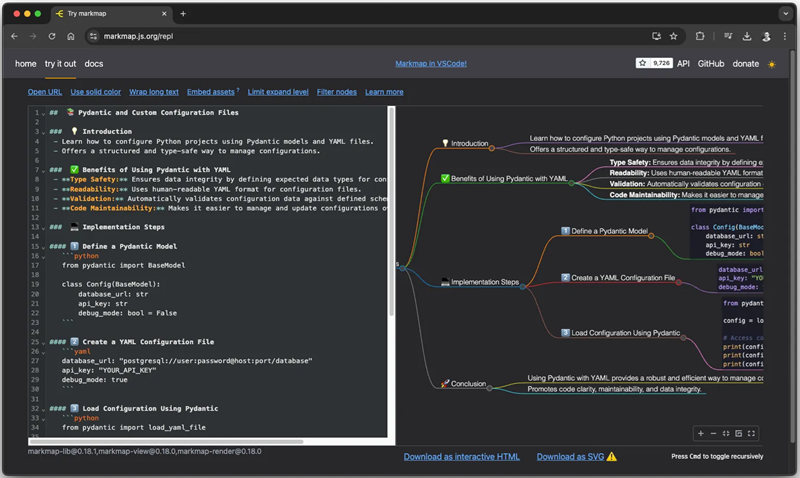The image size is (800, 478).
Task: Toggle the Implementation Steps node circle
Action: coord(523,287)
